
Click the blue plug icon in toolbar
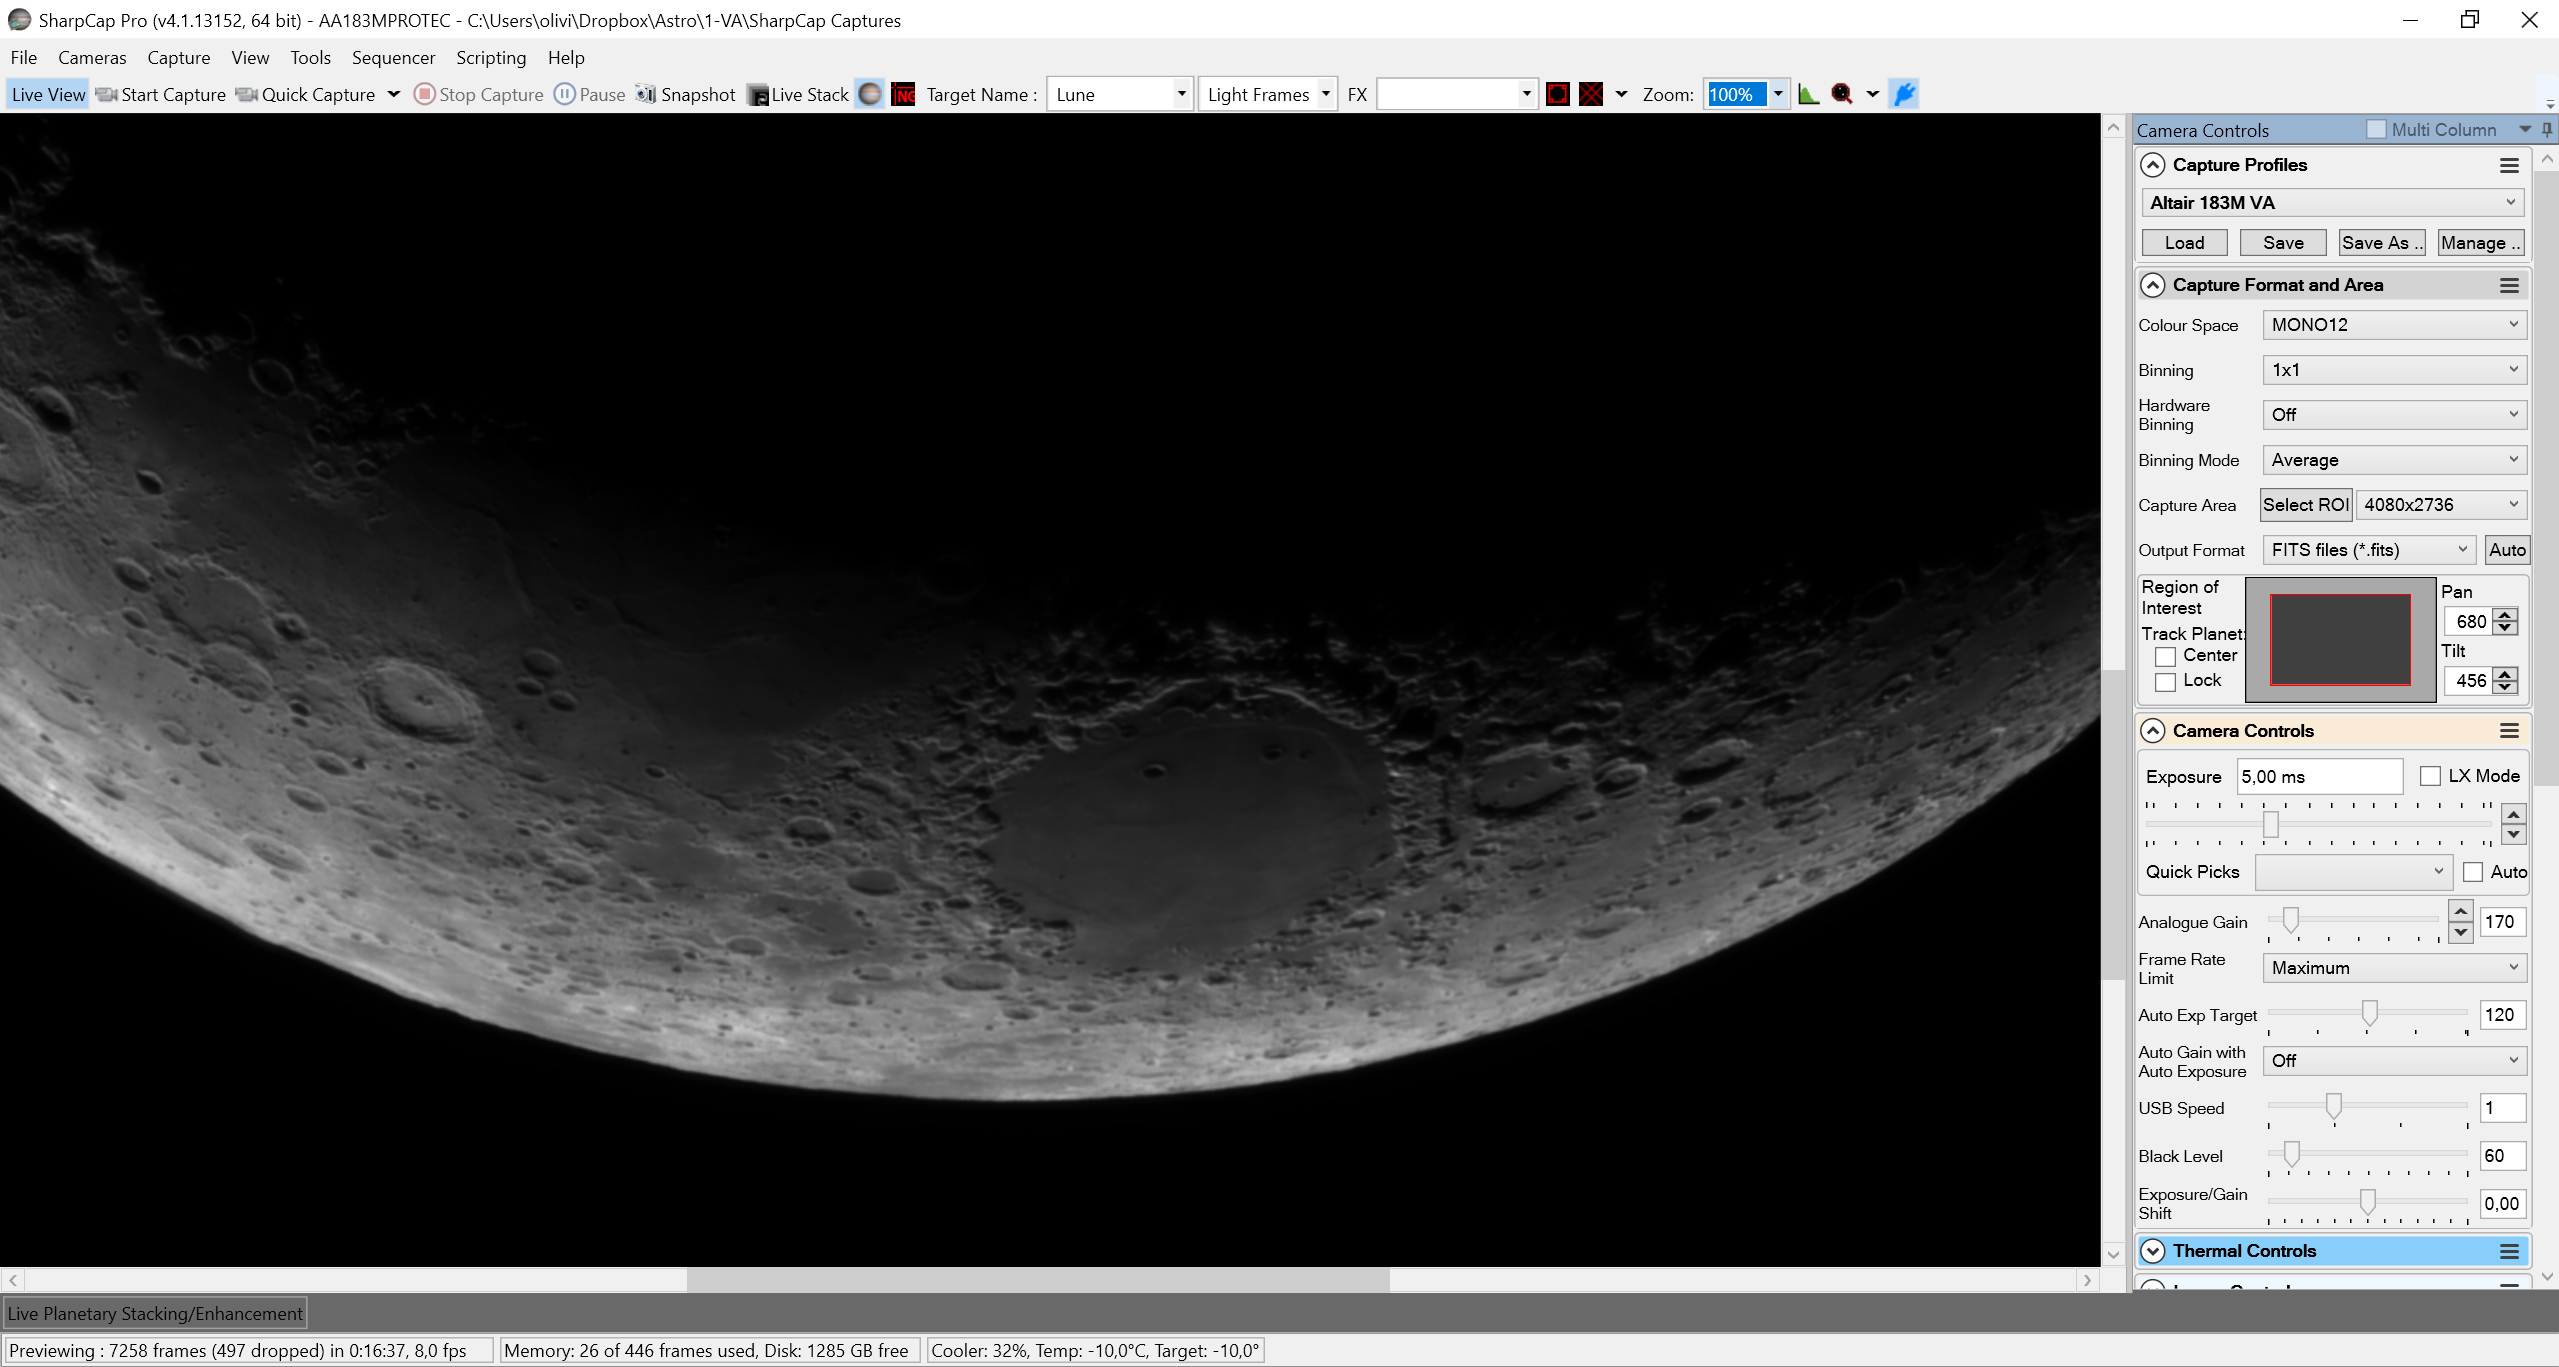(1904, 94)
